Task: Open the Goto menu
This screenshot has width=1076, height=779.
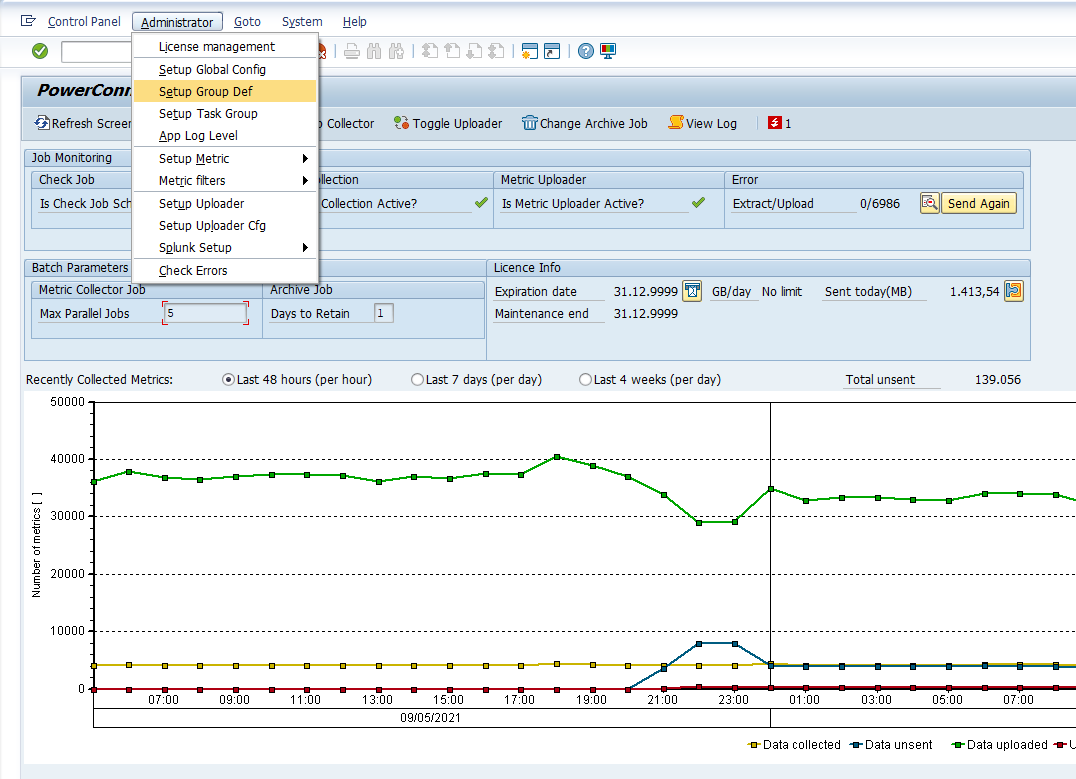Action: [x=247, y=22]
